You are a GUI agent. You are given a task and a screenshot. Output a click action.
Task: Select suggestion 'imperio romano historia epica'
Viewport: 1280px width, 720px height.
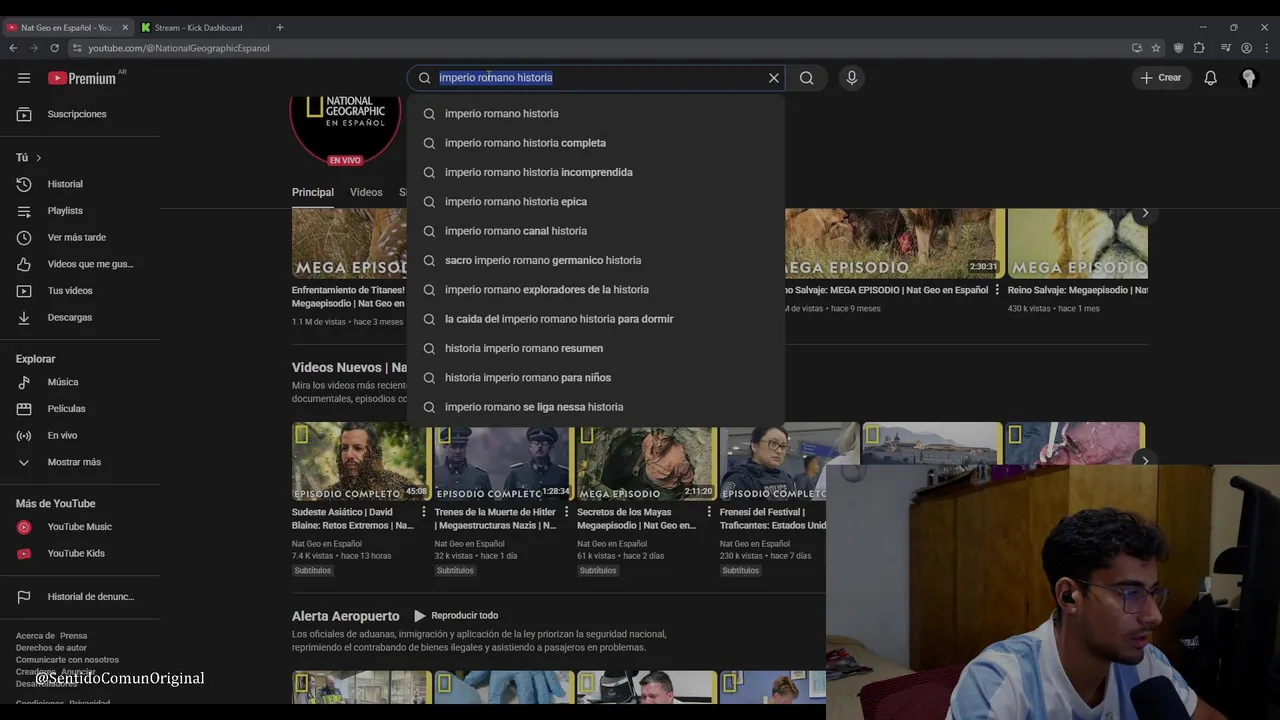(596, 201)
